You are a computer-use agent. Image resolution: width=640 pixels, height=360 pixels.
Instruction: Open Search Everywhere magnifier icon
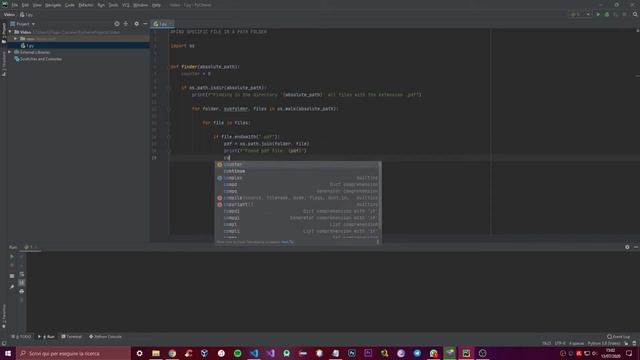[635, 14]
